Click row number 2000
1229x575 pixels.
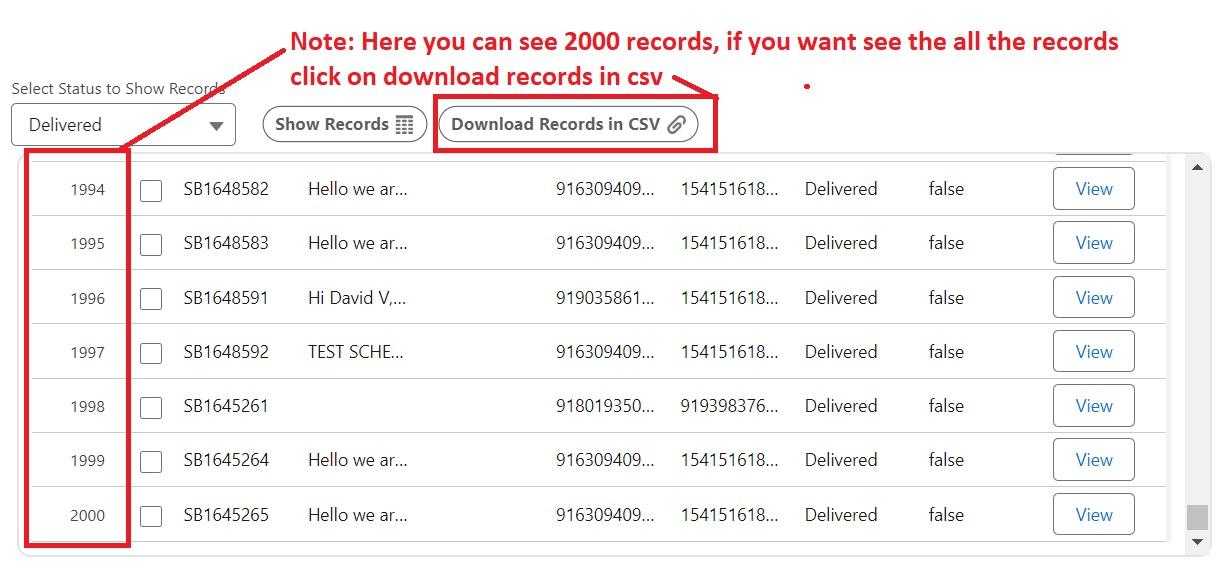pyautogui.click(x=87, y=515)
